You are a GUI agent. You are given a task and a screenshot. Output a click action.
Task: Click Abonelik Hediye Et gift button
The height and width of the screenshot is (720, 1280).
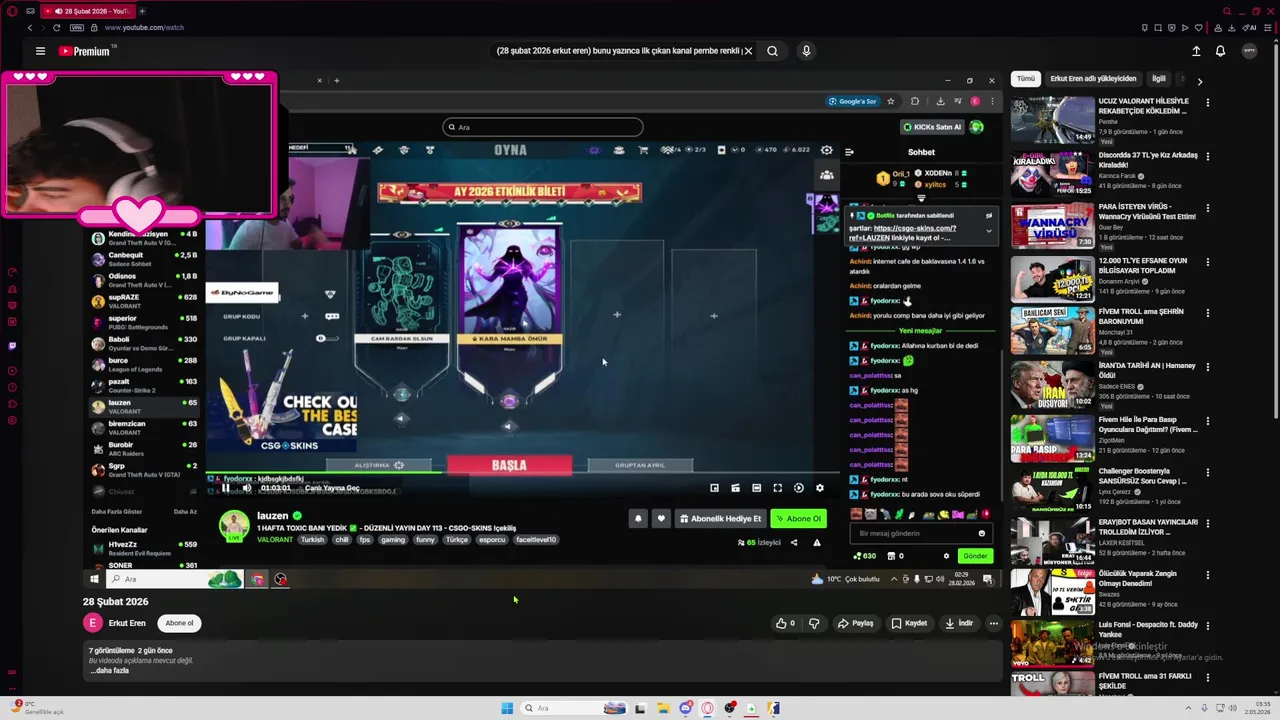point(720,518)
